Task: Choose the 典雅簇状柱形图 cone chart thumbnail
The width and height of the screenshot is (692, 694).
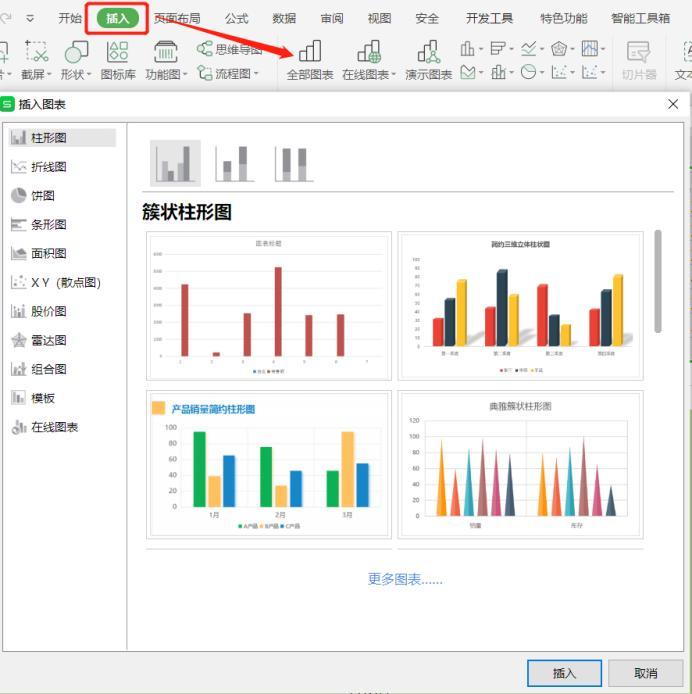Action: [x=520, y=464]
